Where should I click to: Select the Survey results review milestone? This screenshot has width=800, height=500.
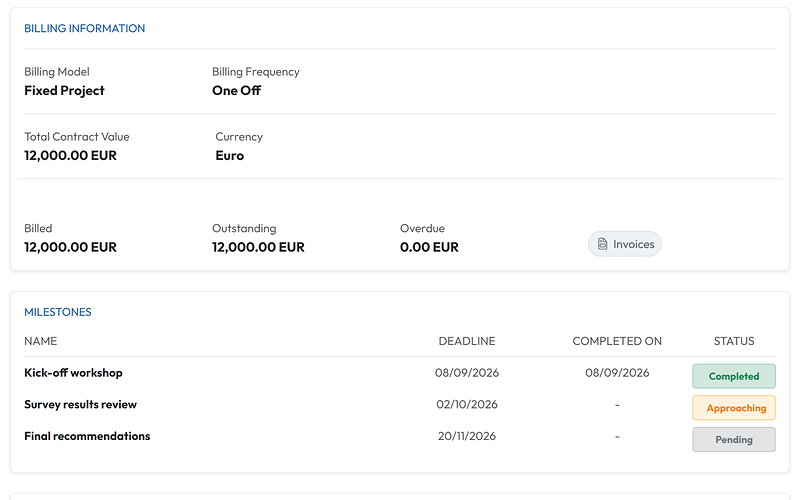(81, 404)
